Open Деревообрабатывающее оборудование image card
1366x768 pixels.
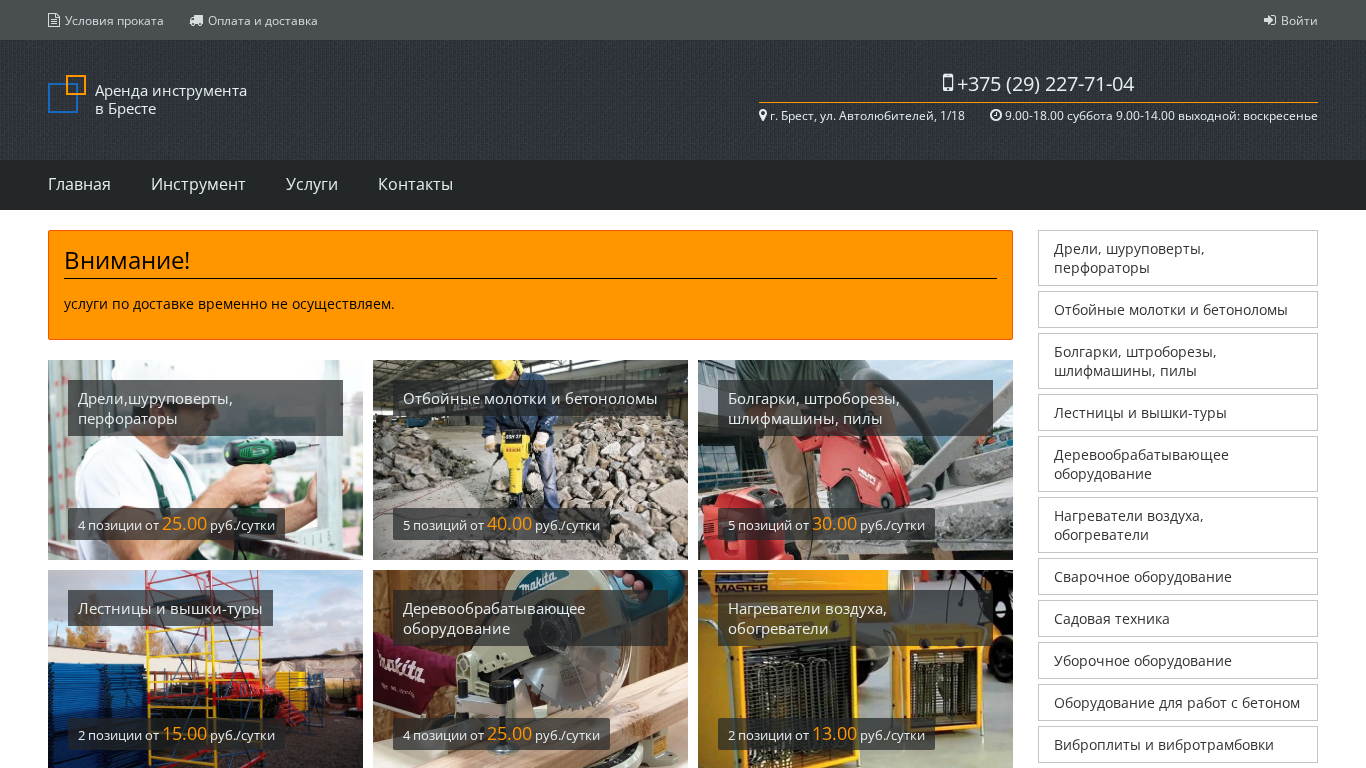(530, 669)
